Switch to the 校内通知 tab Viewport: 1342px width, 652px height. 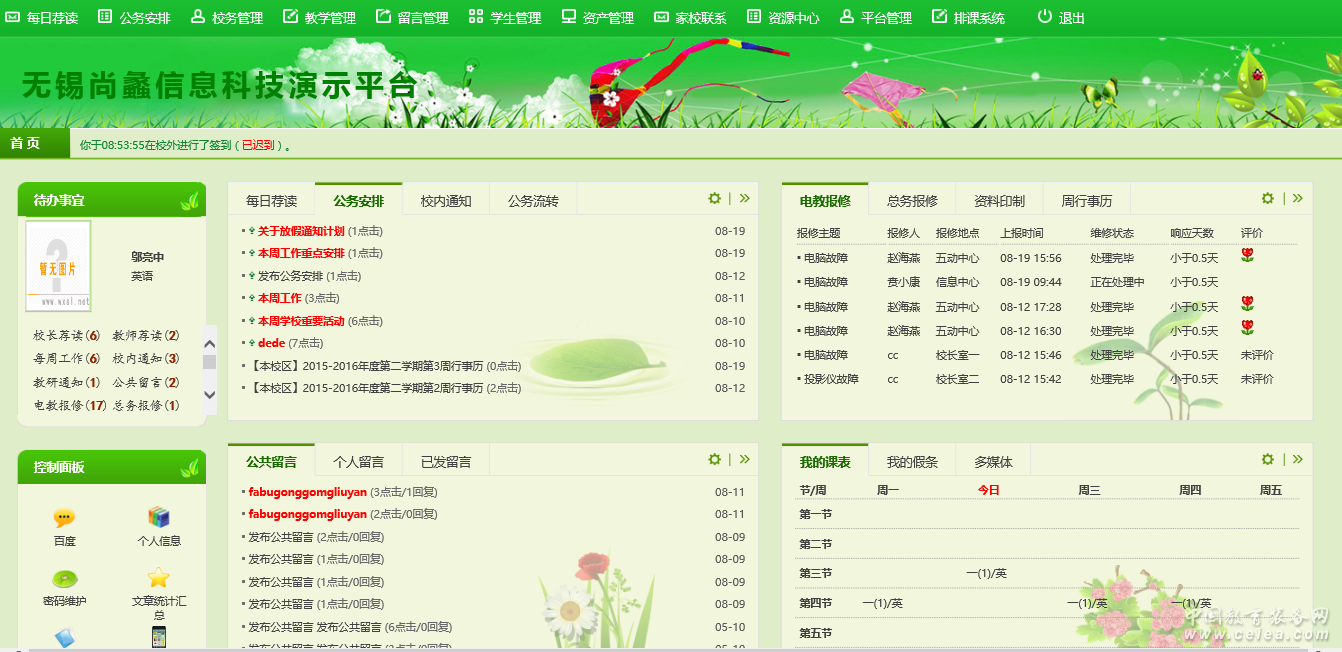click(446, 201)
